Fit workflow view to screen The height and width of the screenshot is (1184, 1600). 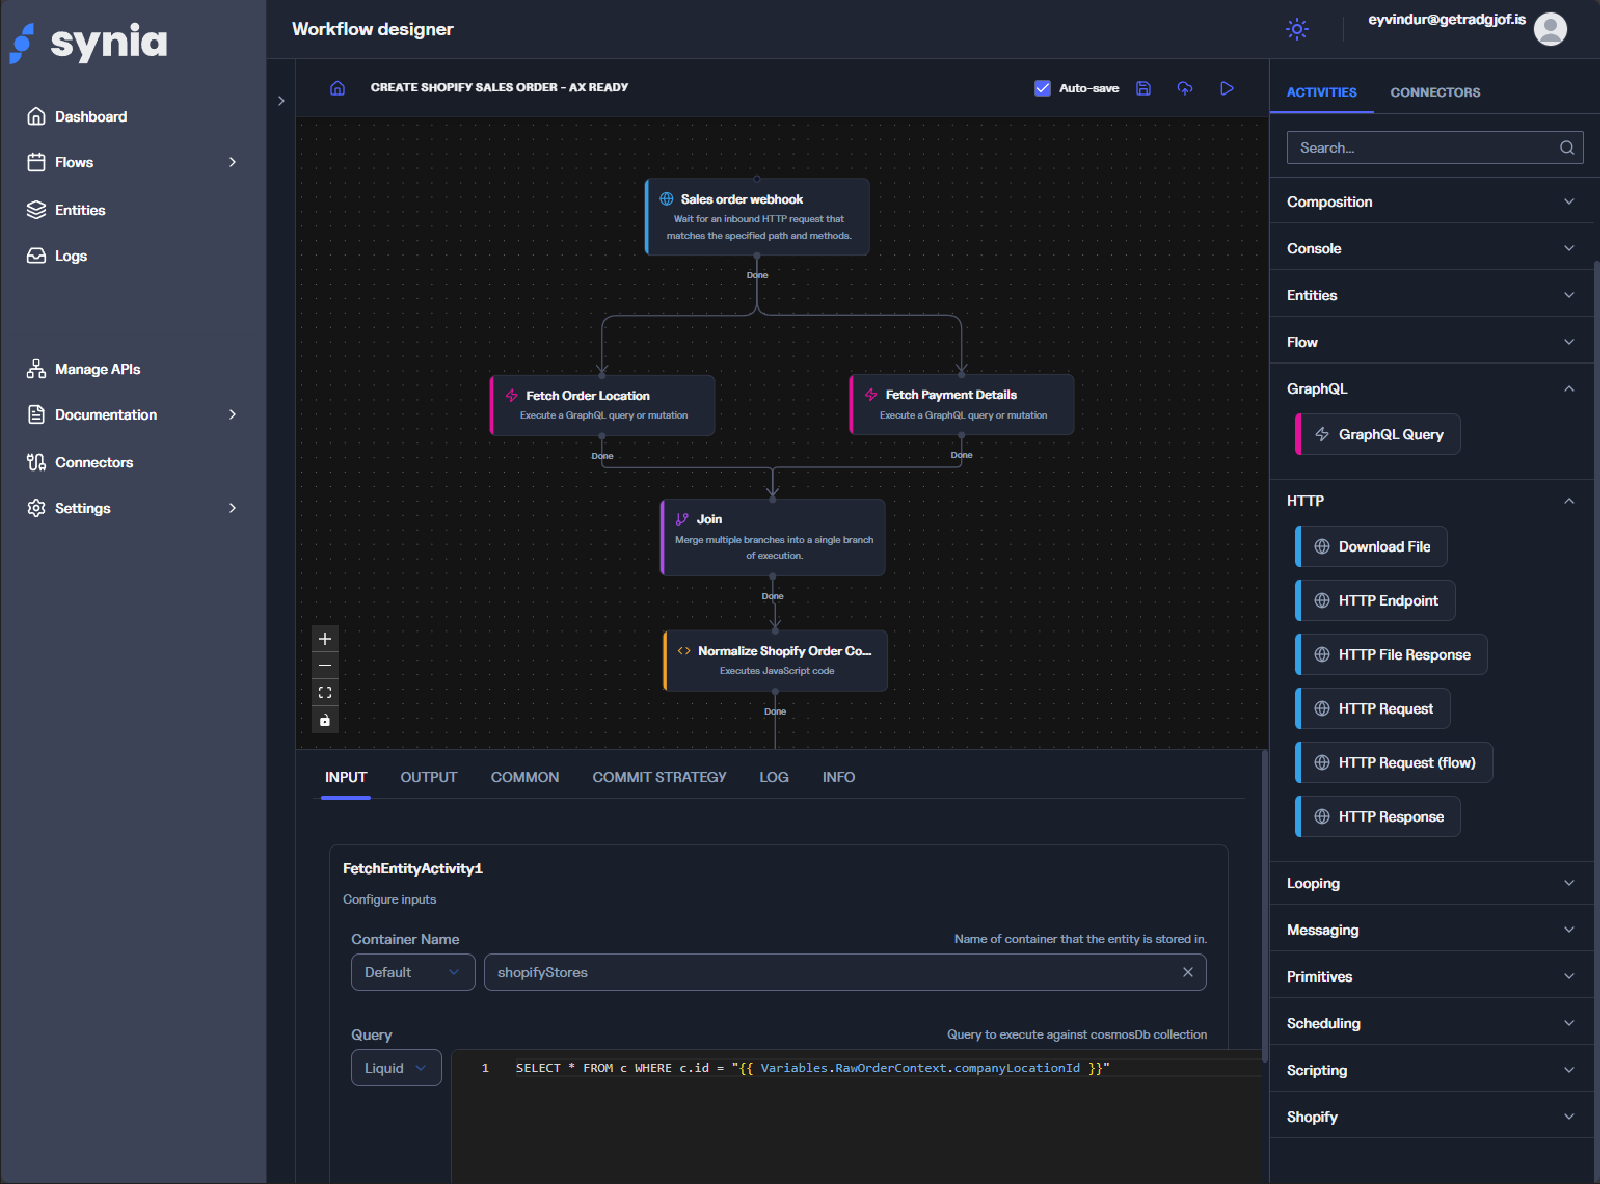(x=325, y=692)
